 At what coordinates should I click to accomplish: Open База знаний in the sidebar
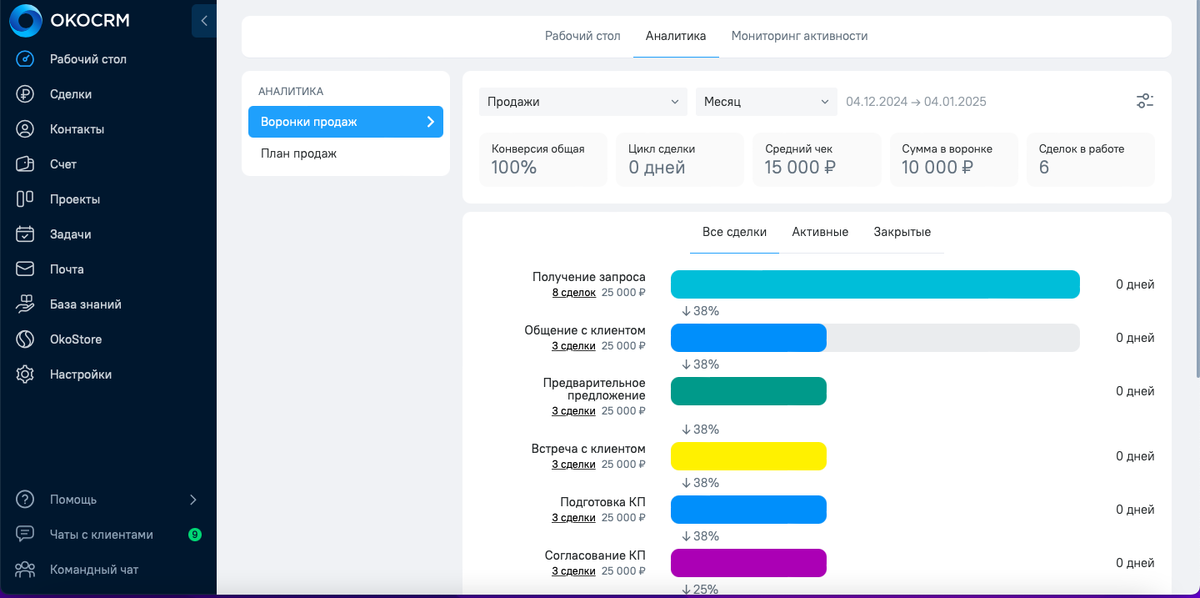pos(86,304)
